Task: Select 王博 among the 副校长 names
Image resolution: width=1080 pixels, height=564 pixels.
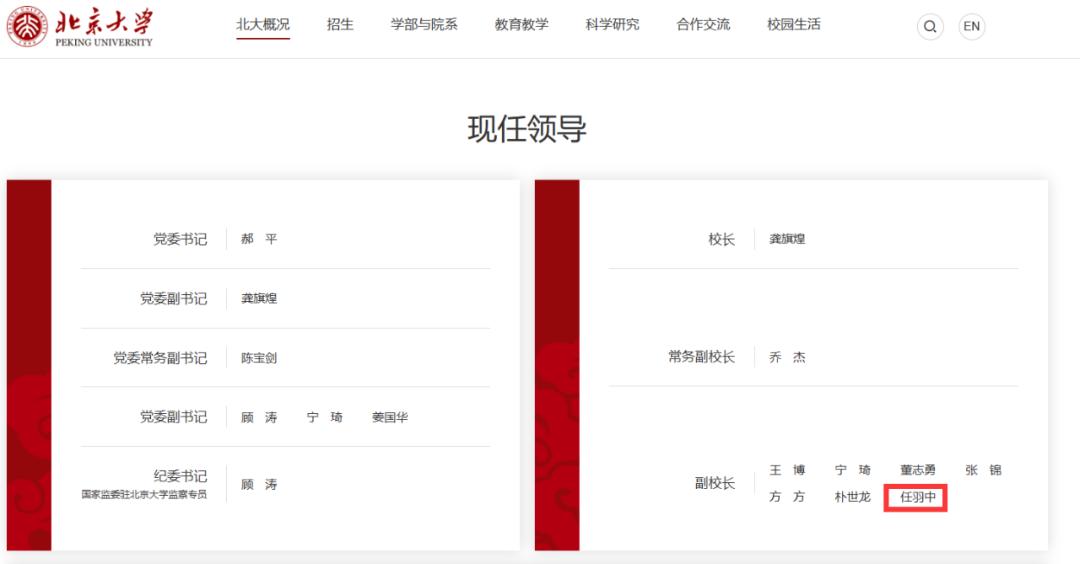Action: pyautogui.click(x=787, y=470)
